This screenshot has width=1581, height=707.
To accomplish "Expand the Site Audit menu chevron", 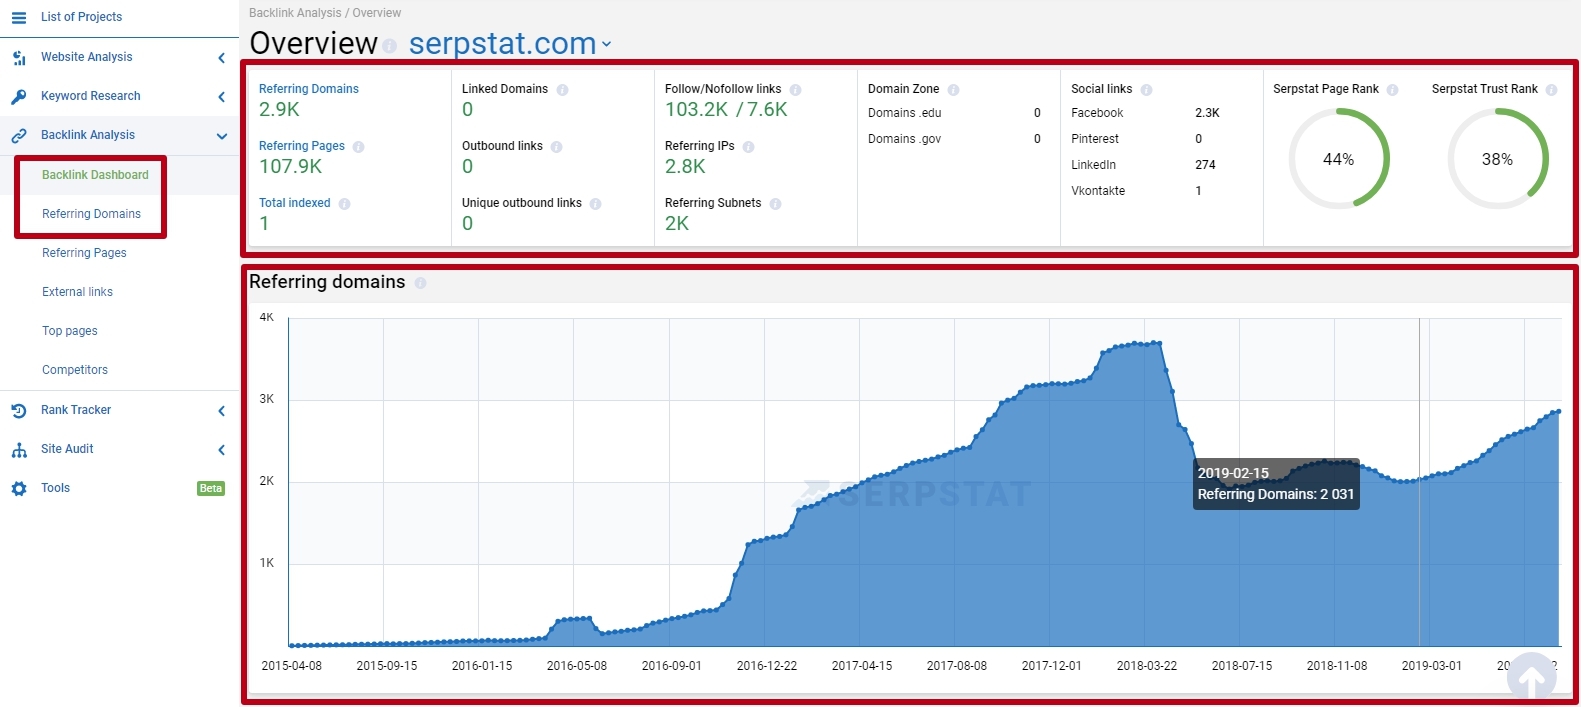I will click(221, 450).
